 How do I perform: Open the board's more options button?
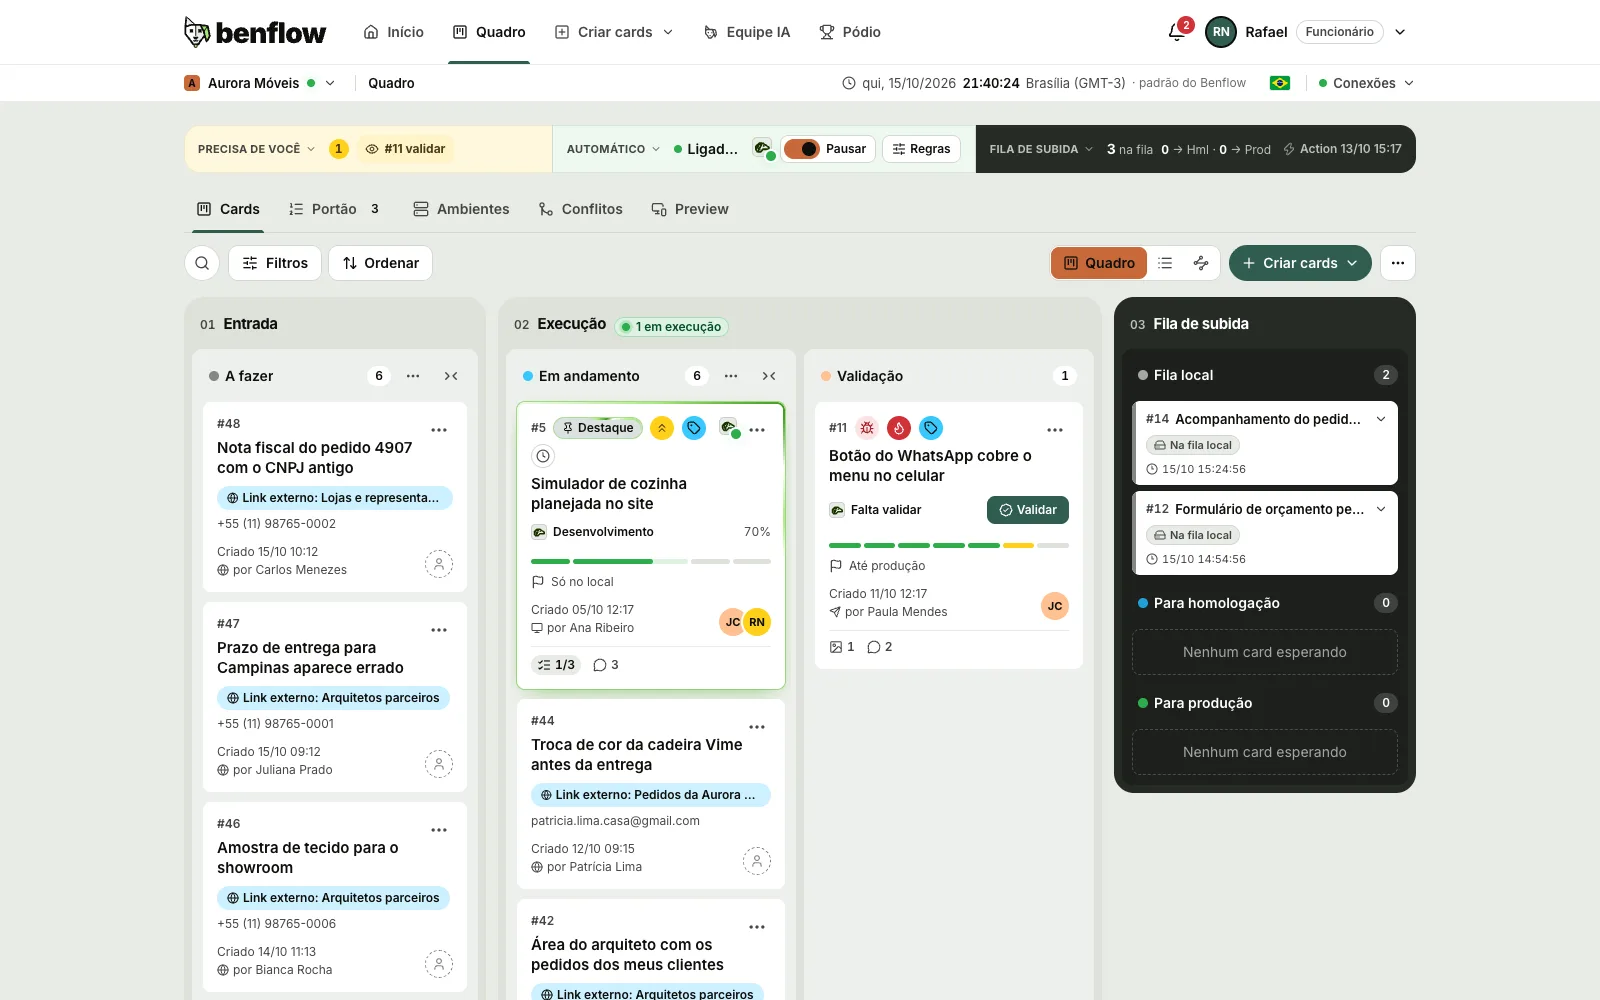[x=1398, y=263]
